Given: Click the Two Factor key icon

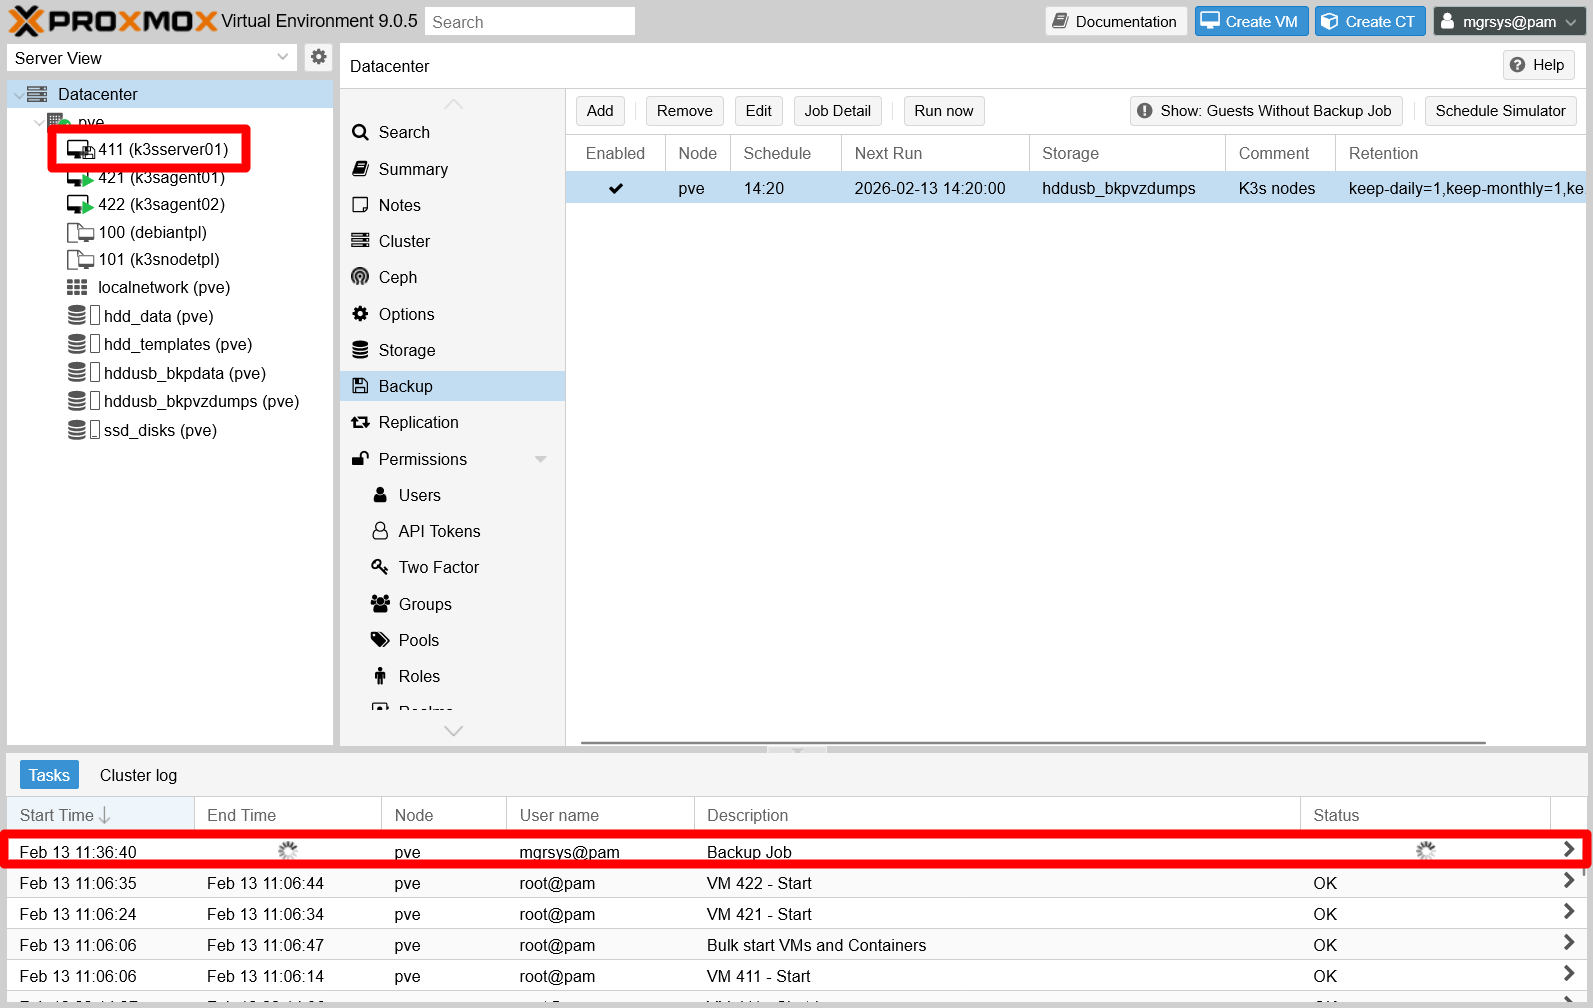Looking at the screenshot, I should (380, 567).
